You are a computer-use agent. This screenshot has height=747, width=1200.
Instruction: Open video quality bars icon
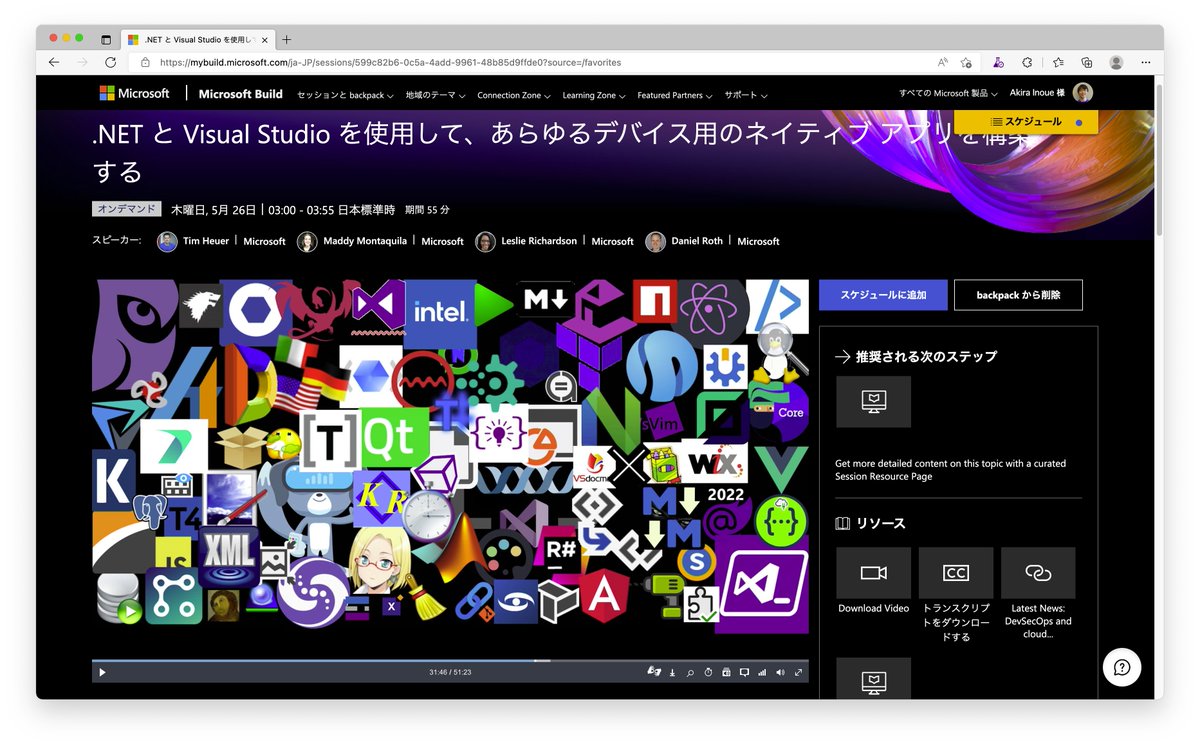pyautogui.click(x=762, y=672)
